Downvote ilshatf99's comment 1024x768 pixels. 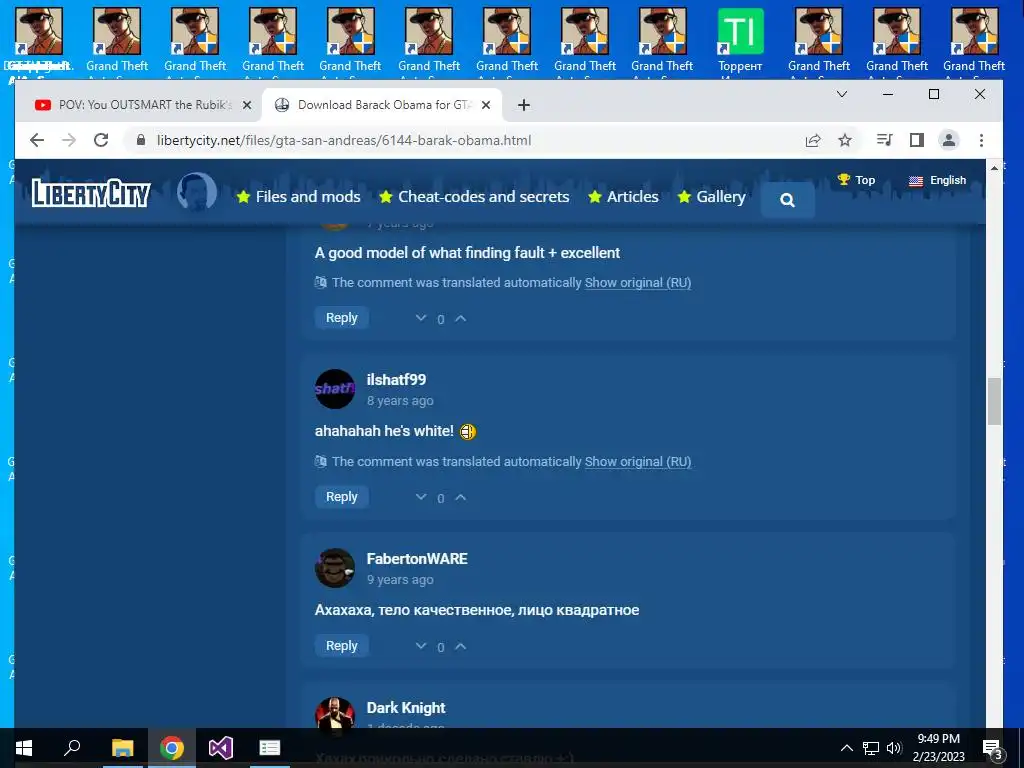click(x=421, y=497)
